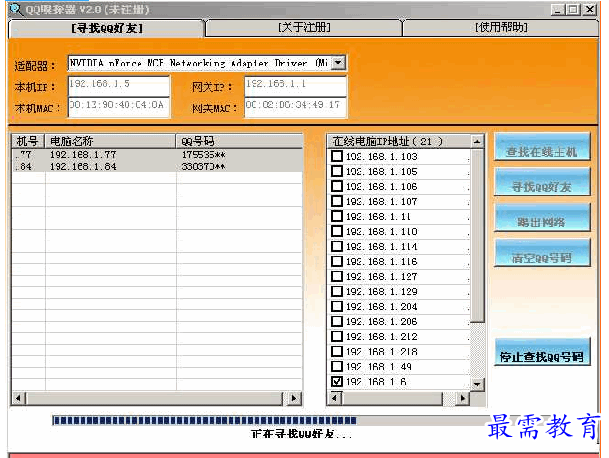Screen dimensions: 609x458
Task: Check the box for 192.168.1.106
Action: (x=337, y=186)
